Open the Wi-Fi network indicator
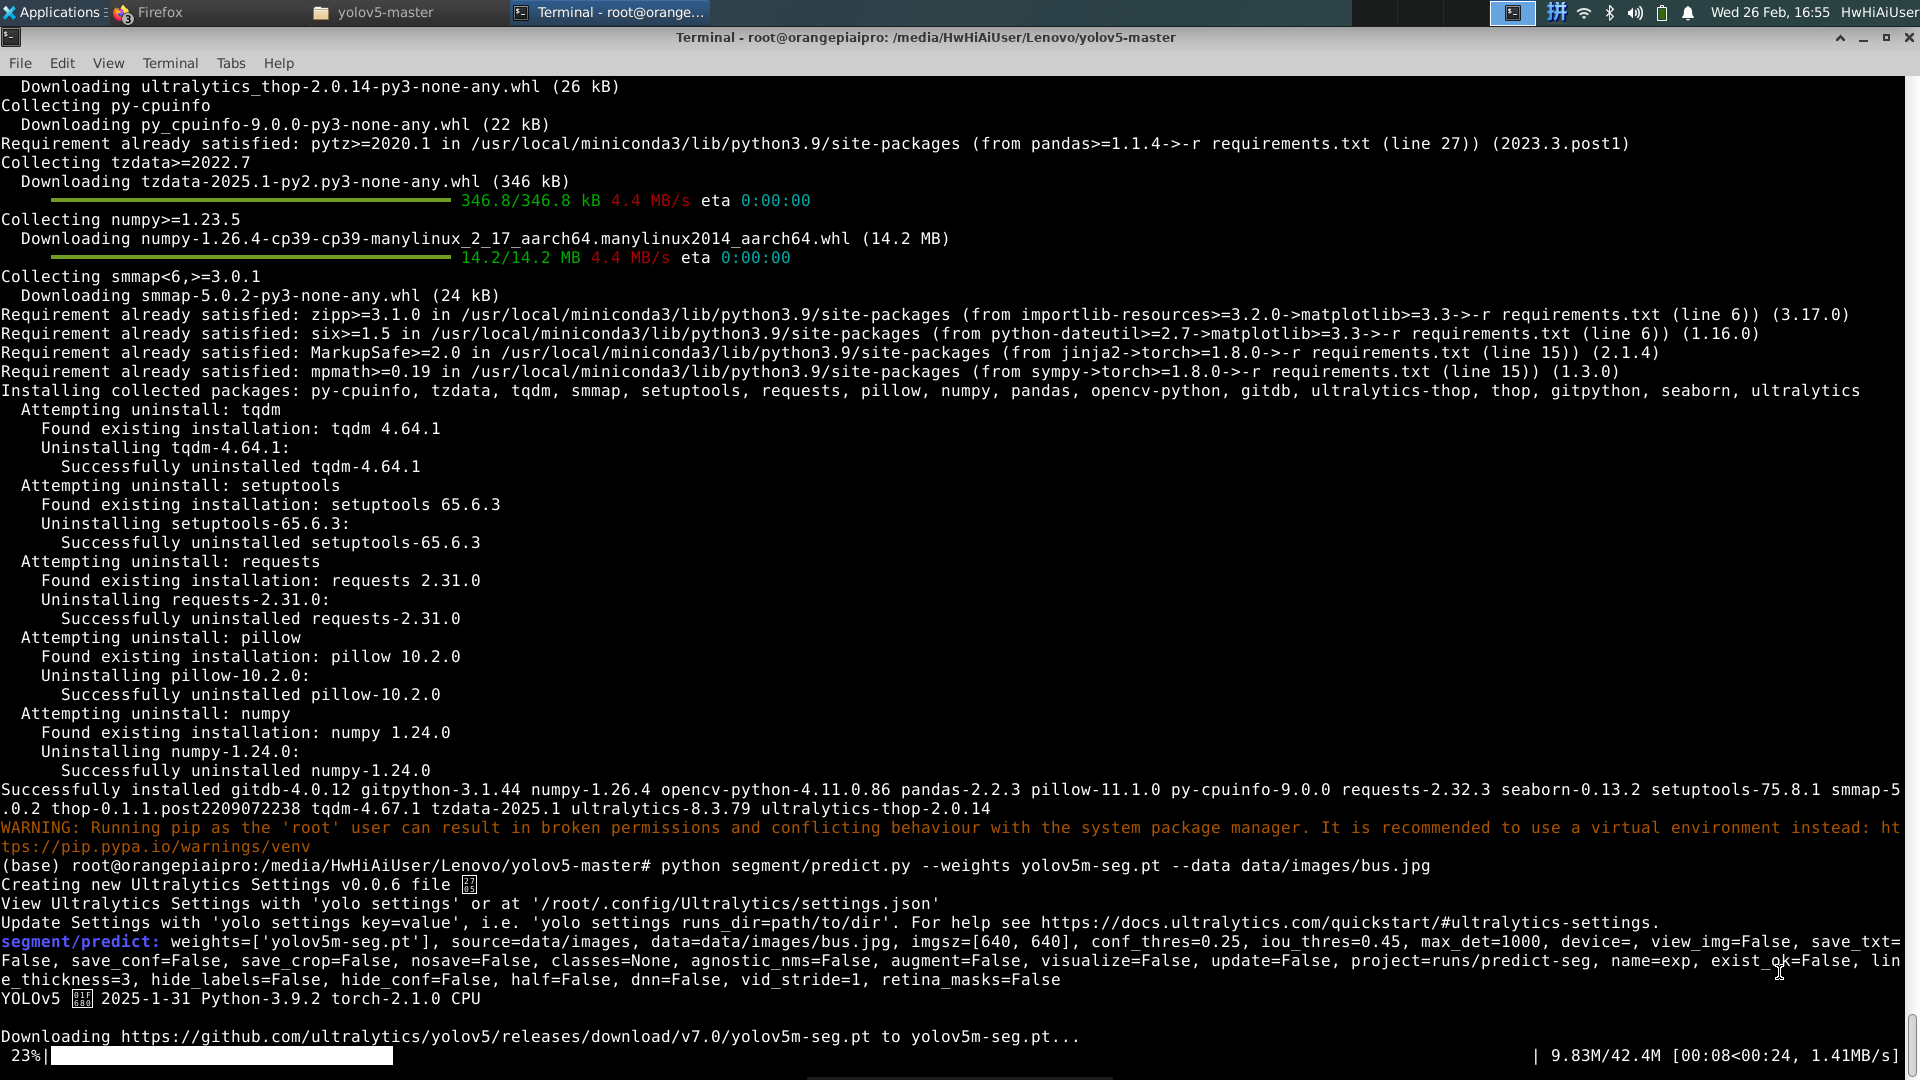Viewport: 1920px width, 1080px height. (x=1584, y=13)
